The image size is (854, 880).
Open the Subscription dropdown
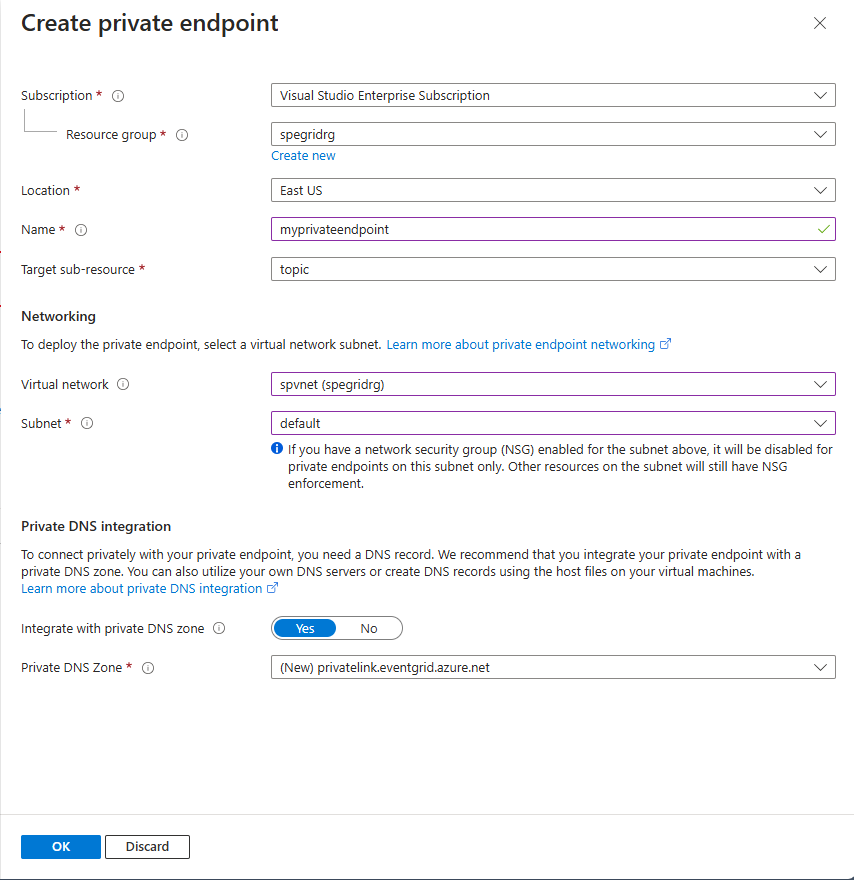pyautogui.click(x=552, y=96)
